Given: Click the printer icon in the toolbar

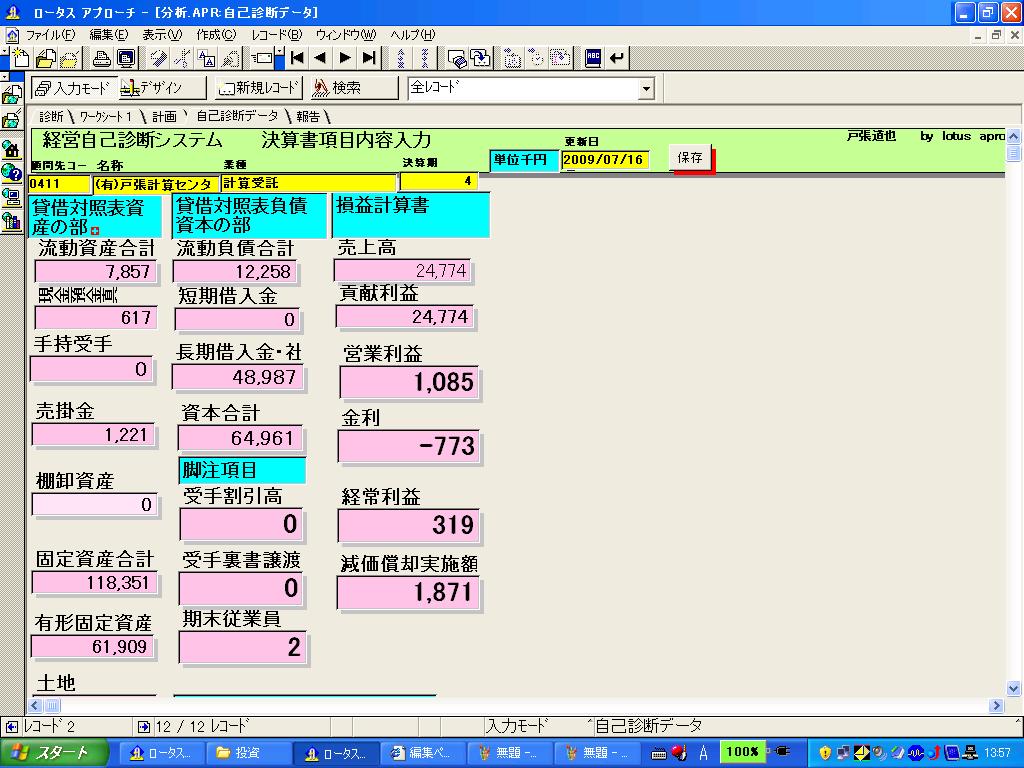Looking at the screenshot, I should tap(101, 58).
